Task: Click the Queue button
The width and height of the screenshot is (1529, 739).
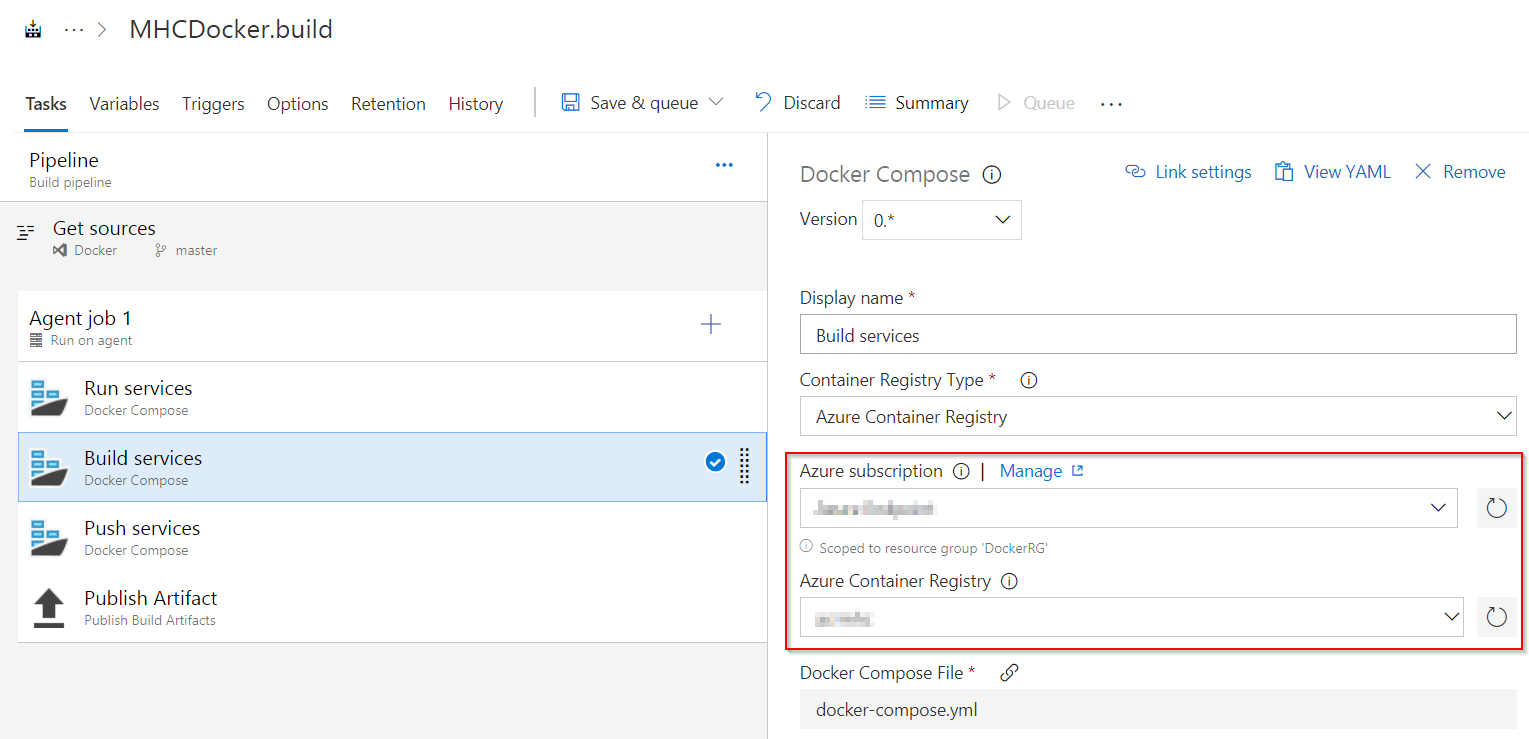Action: click(x=1036, y=102)
